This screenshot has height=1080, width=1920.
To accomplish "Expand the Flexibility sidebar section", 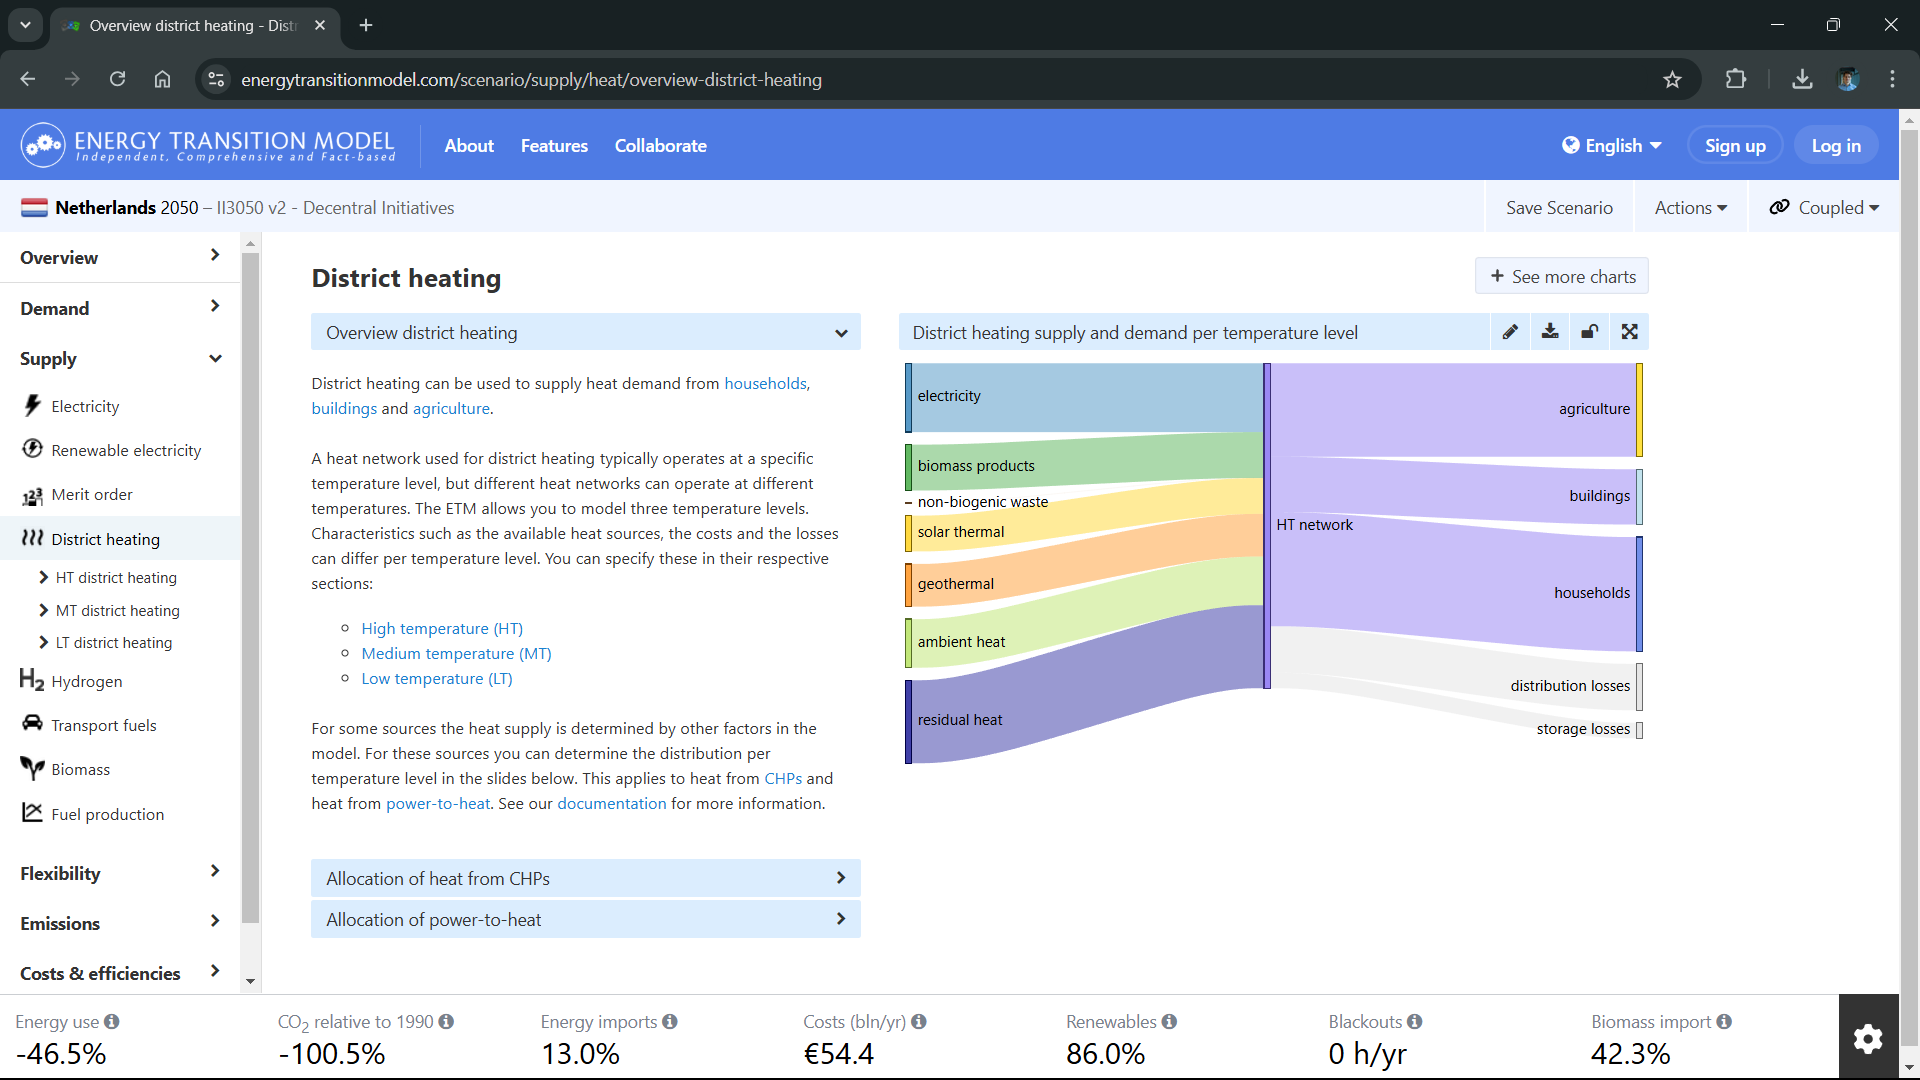I will (120, 874).
